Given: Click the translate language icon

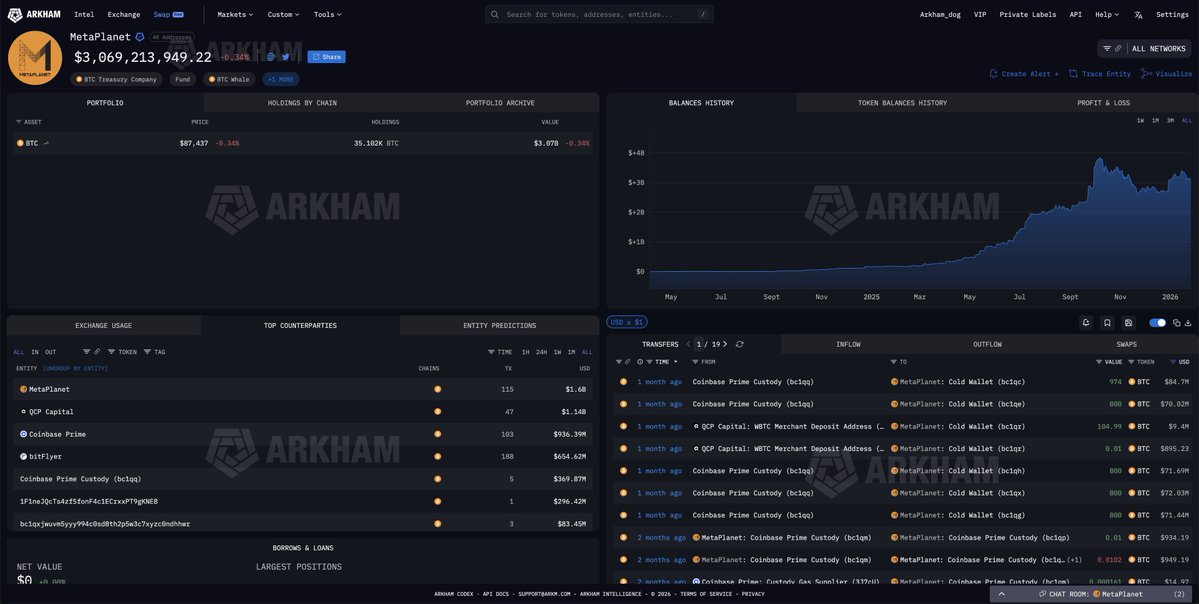Looking at the screenshot, I should tap(1138, 15).
